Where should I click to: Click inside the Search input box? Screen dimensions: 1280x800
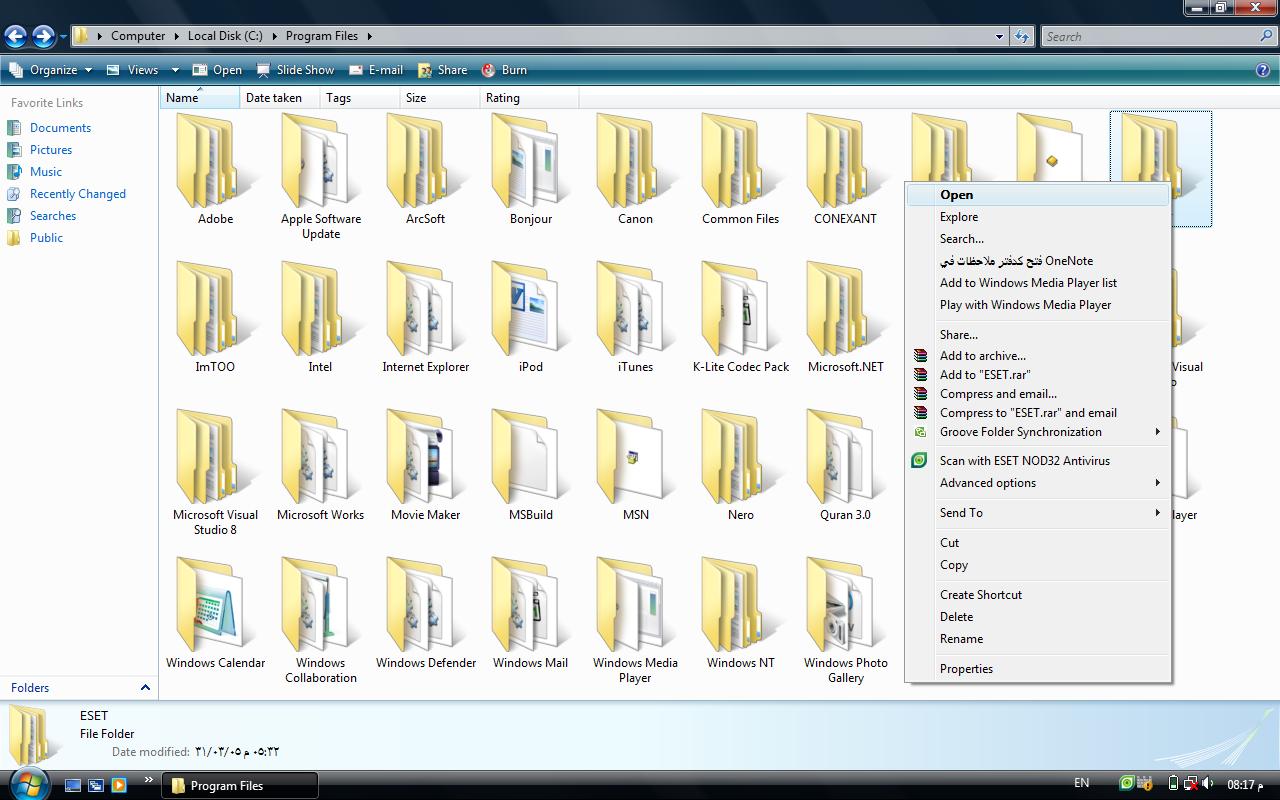pyautogui.click(x=1150, y=37)
